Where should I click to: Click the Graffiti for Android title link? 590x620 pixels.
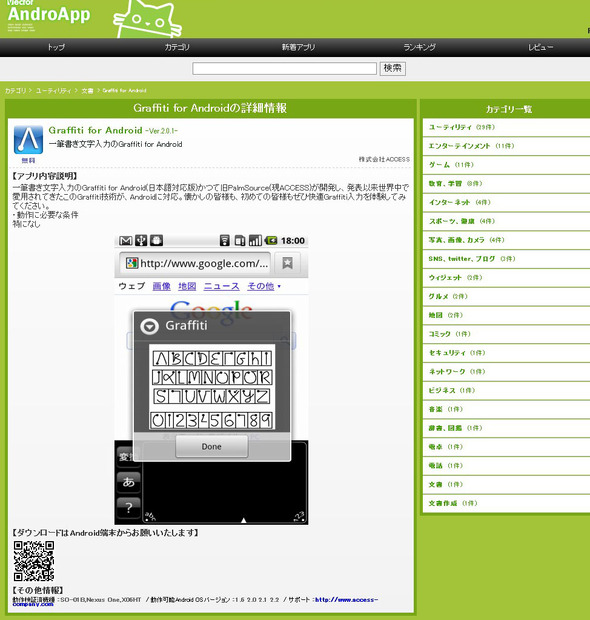pos(95,130)
